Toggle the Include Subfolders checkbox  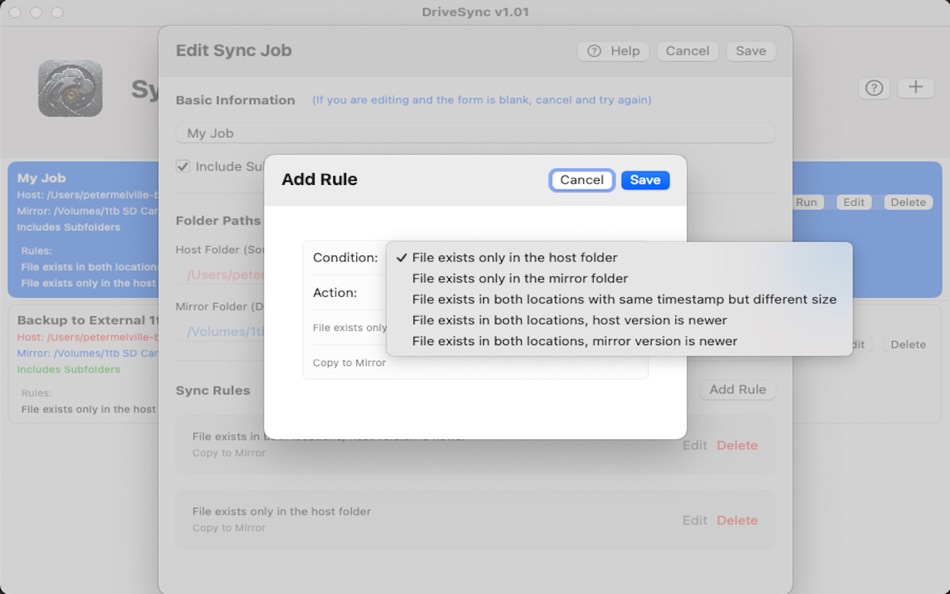click(x=181, y=167)
